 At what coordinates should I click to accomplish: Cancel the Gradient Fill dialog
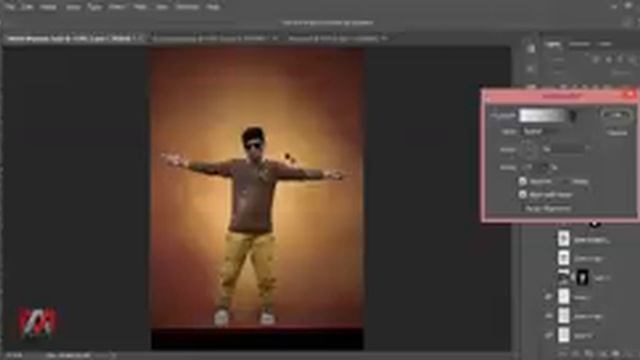tap(617, 133)
